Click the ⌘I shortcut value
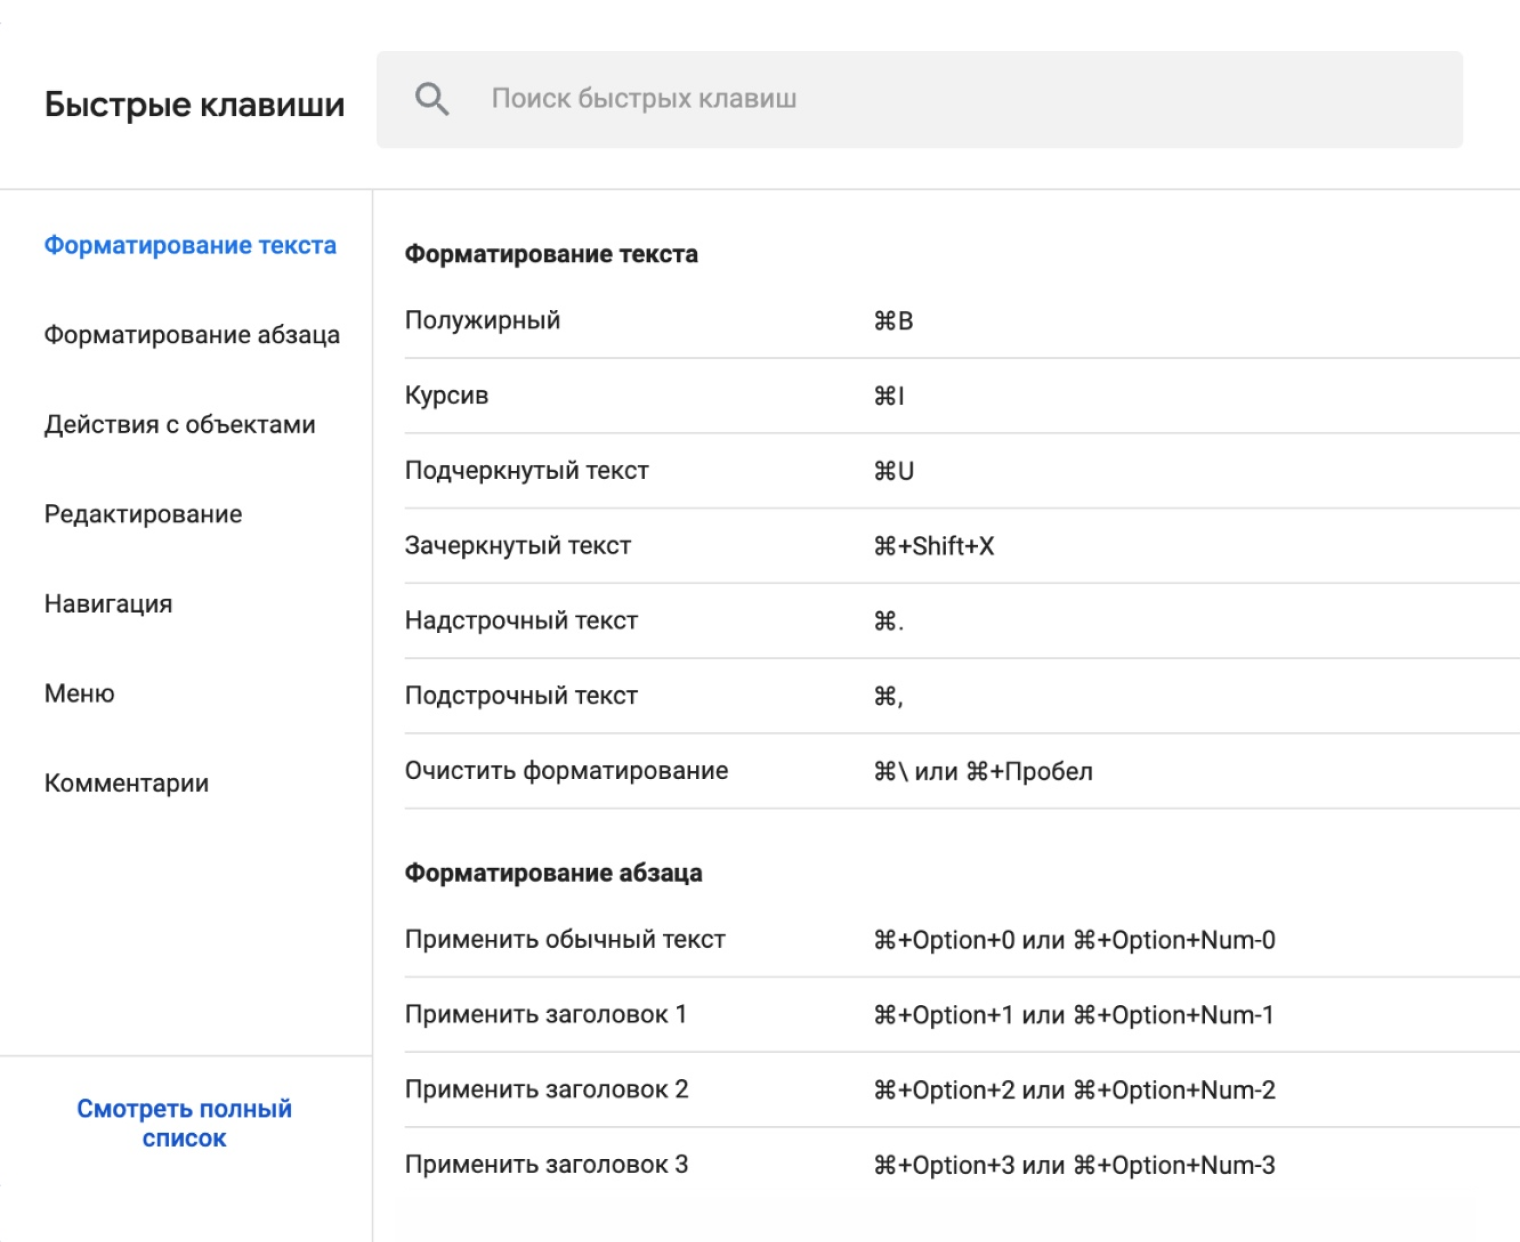The width and height of the screenshot is (1520, 1242). [x=889, y=396]
